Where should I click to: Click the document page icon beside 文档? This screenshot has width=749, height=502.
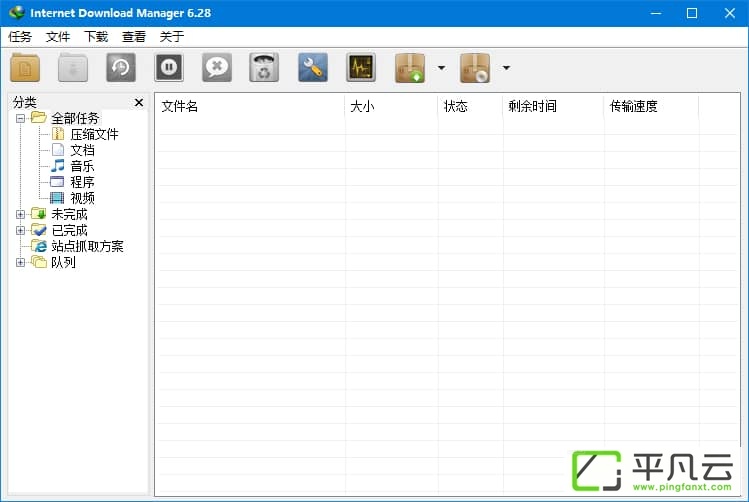58,150
